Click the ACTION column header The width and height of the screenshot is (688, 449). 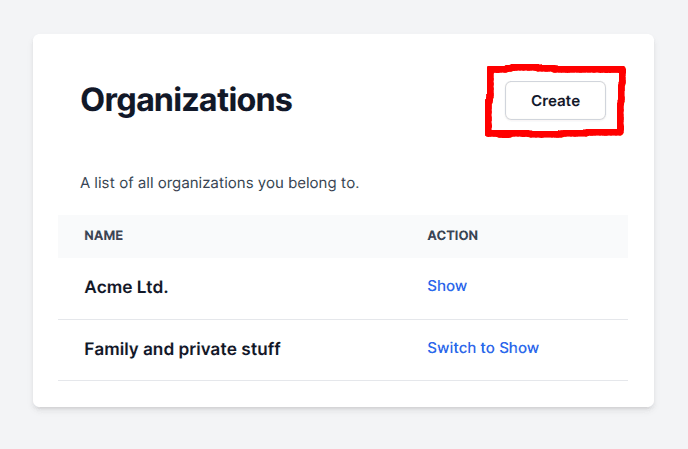[452, 236]
